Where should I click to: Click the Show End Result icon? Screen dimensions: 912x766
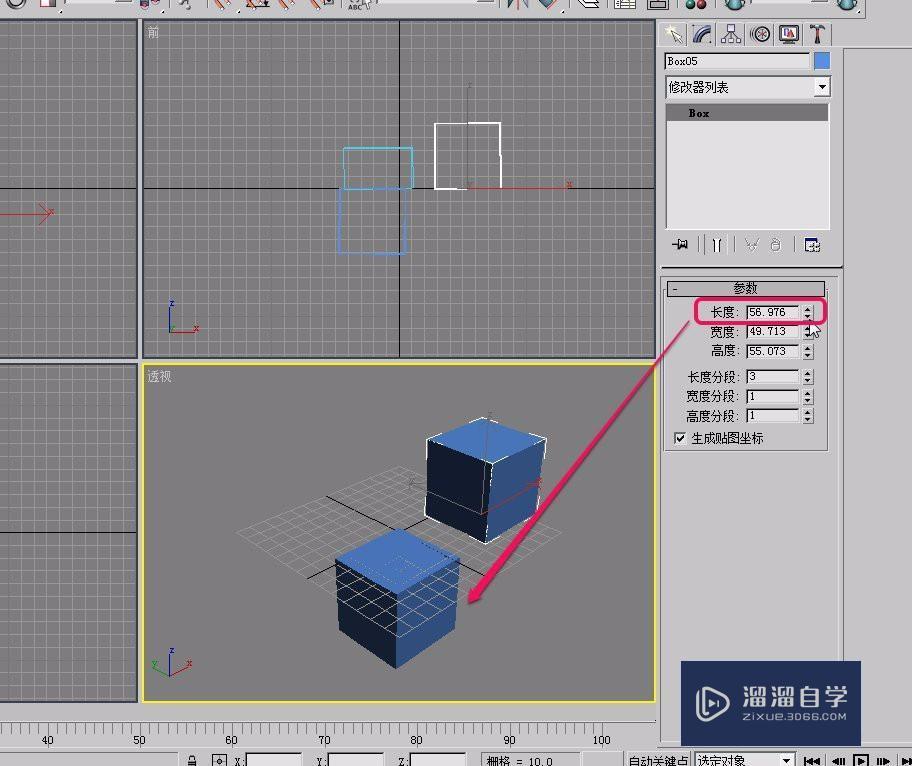717,244
